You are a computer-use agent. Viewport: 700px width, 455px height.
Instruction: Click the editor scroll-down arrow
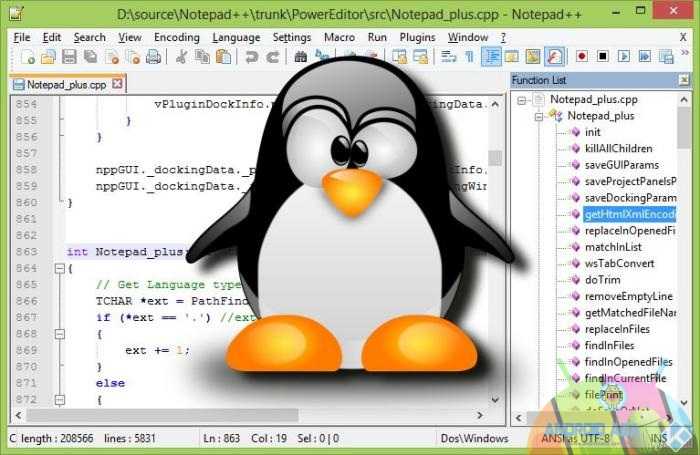(x=495, y=400)
